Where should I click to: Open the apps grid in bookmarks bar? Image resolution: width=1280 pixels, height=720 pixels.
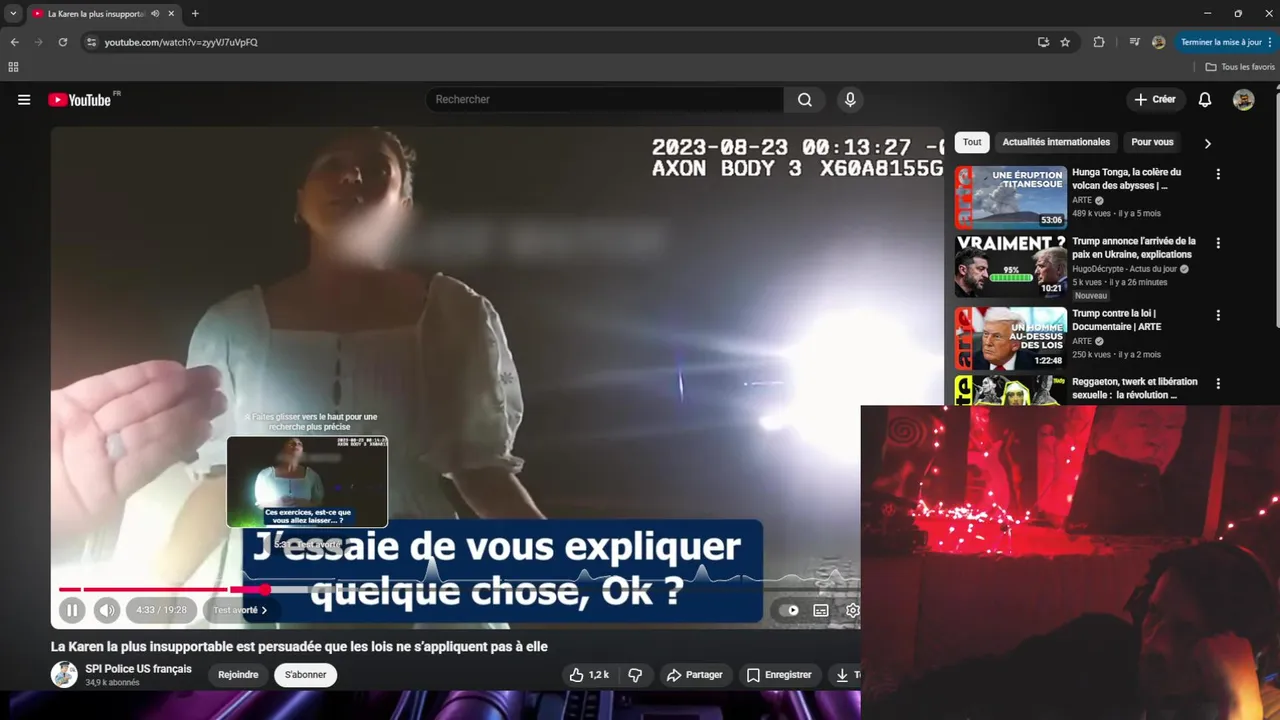click(13, 67)
